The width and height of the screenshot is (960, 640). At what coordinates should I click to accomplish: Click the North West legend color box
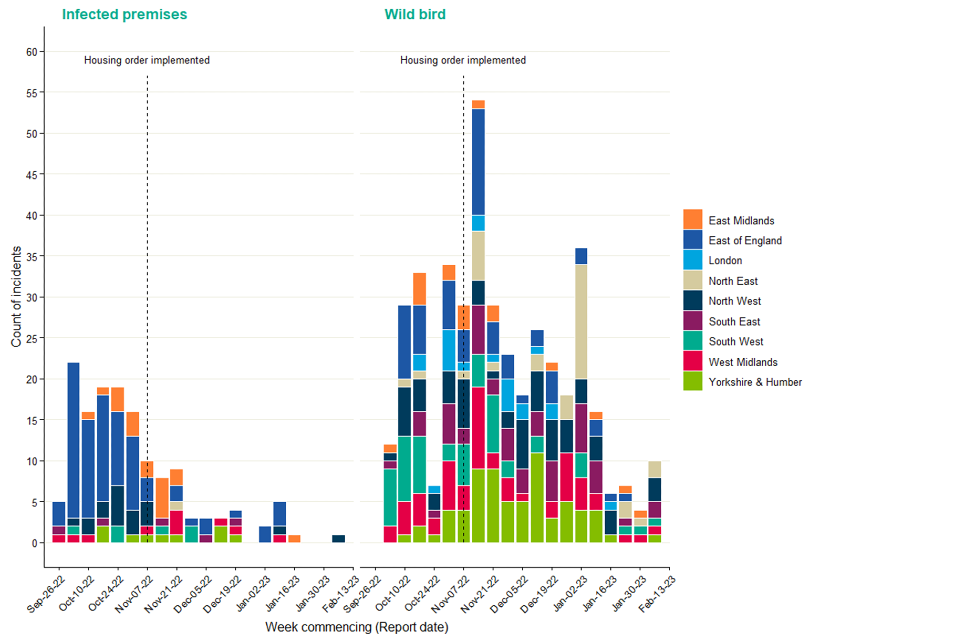(x=691, y=300)
